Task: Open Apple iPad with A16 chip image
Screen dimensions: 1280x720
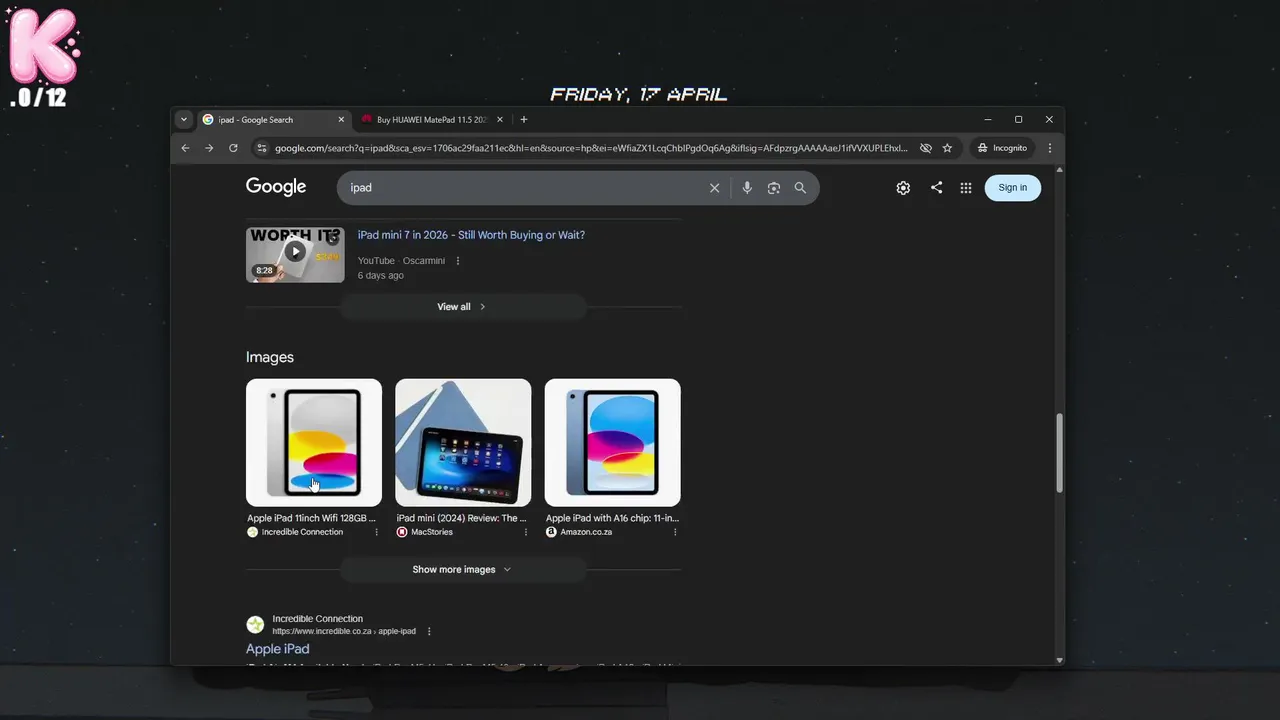Action: click(x=612, y=442)
